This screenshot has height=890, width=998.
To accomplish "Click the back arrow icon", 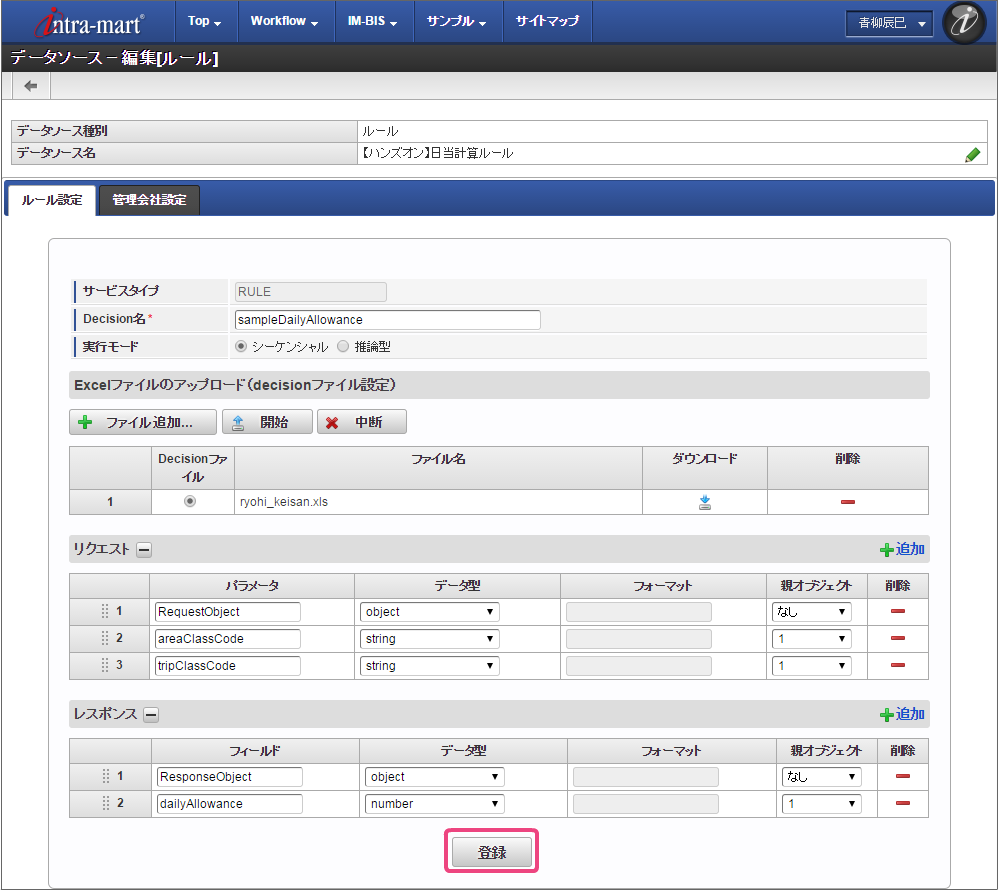I will point(31,86).
